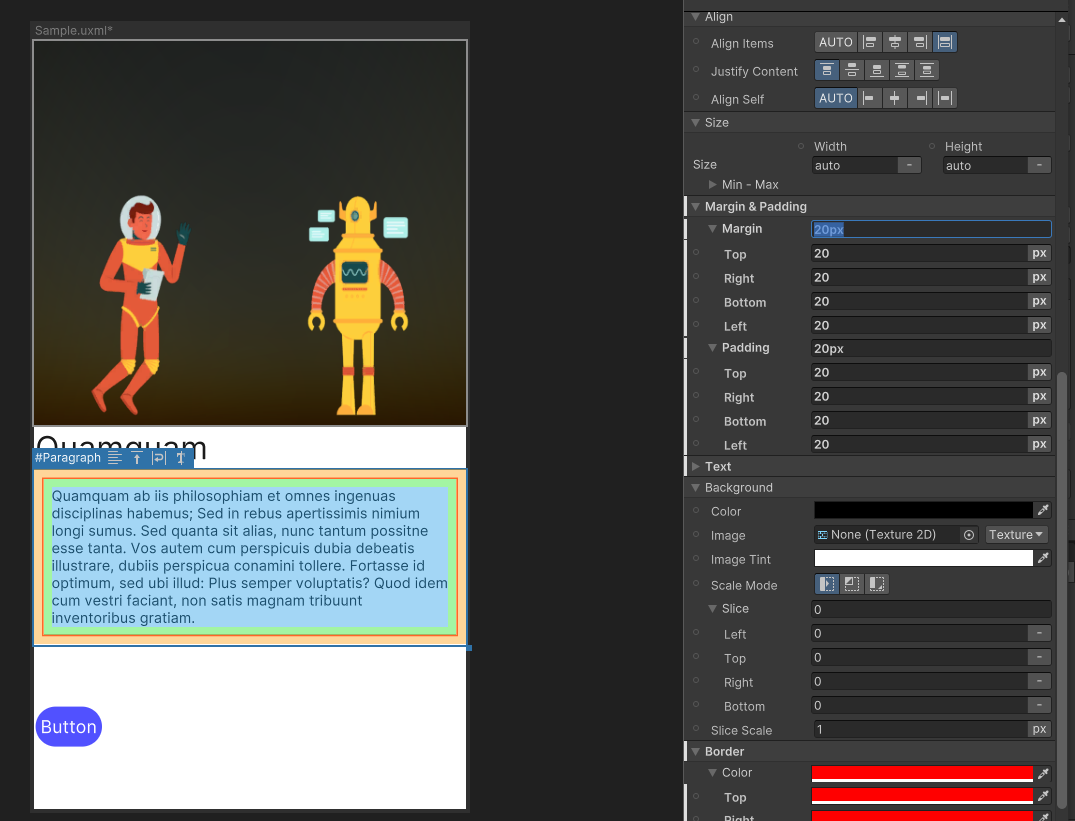Set Justify Content to space-between
Image resolution: width=1075 pixels, height=821 pixels.
pyautogui.click(x=902, y=71)
